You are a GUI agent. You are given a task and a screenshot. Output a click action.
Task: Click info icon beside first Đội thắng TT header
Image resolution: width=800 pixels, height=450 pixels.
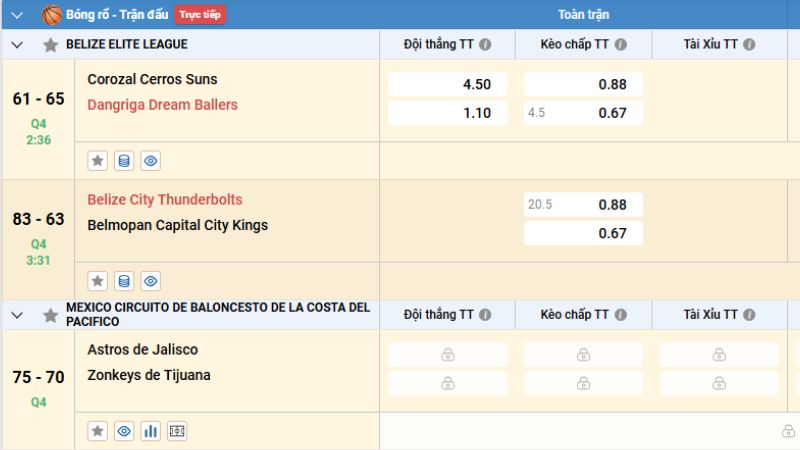click(485, 45)
